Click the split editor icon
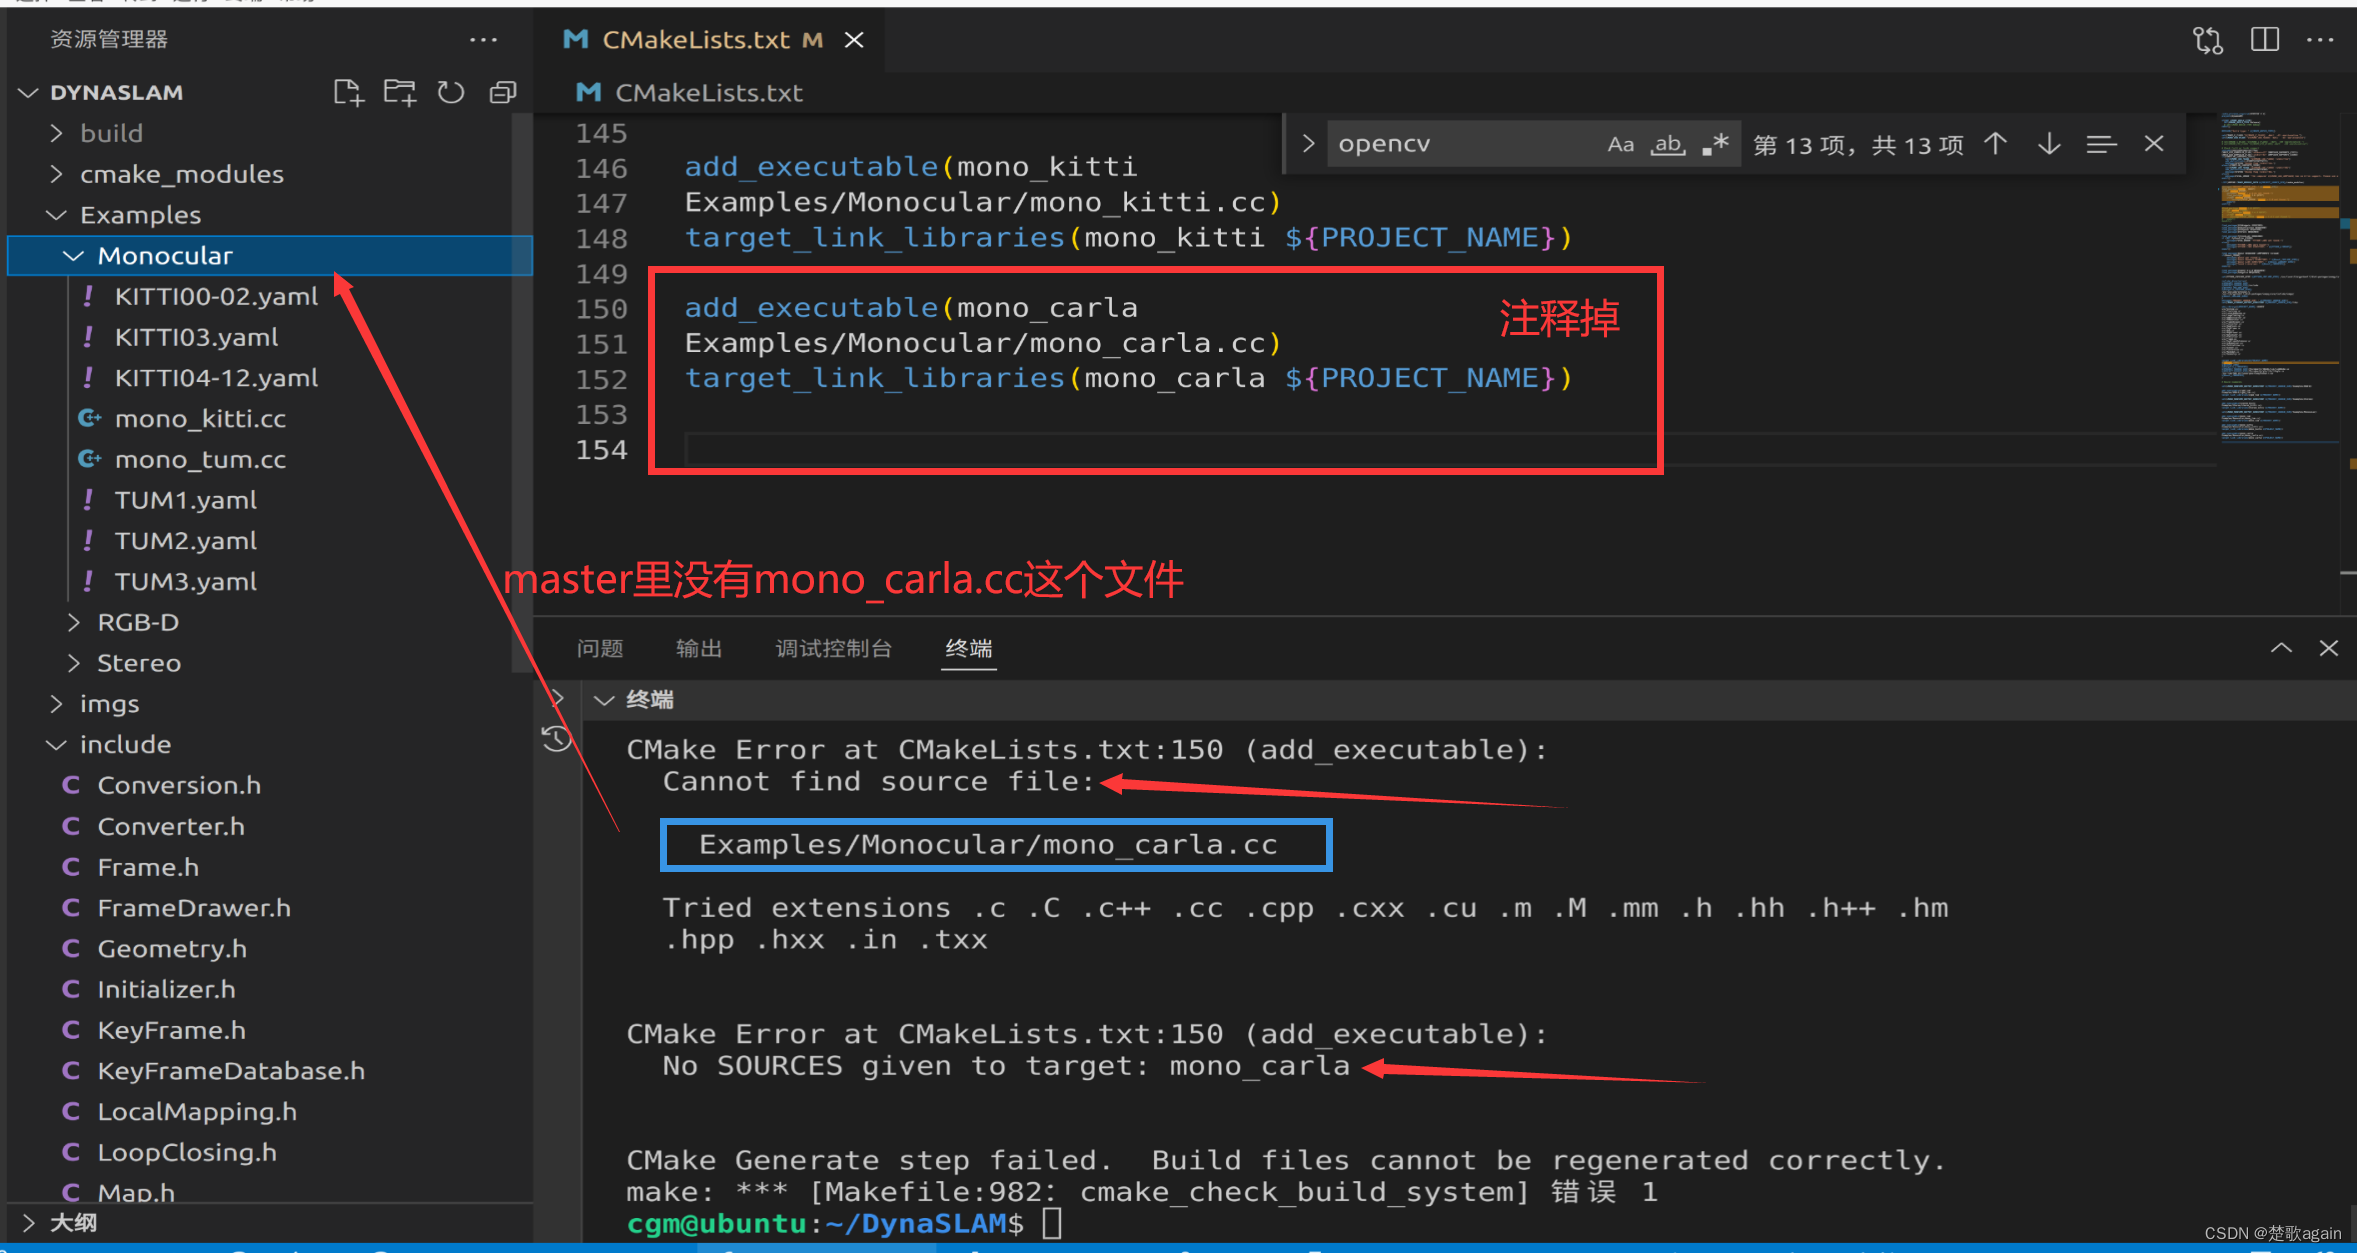This screenshot has width=2357, height=1253. click(2264, 40)
